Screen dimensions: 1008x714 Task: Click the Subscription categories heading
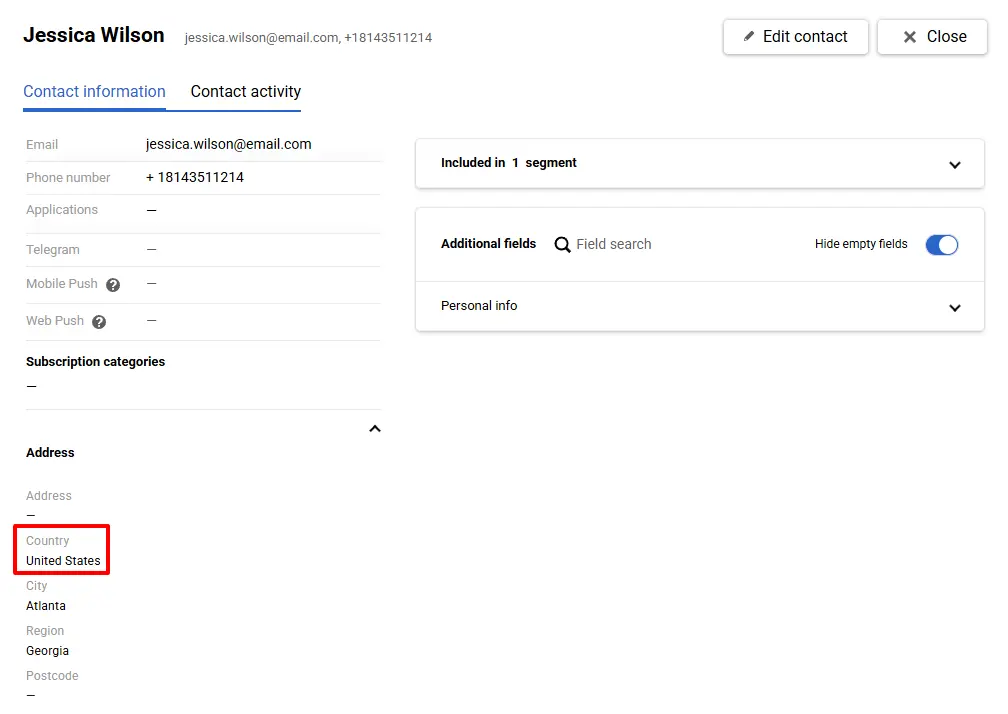click(x=95, y=361)
